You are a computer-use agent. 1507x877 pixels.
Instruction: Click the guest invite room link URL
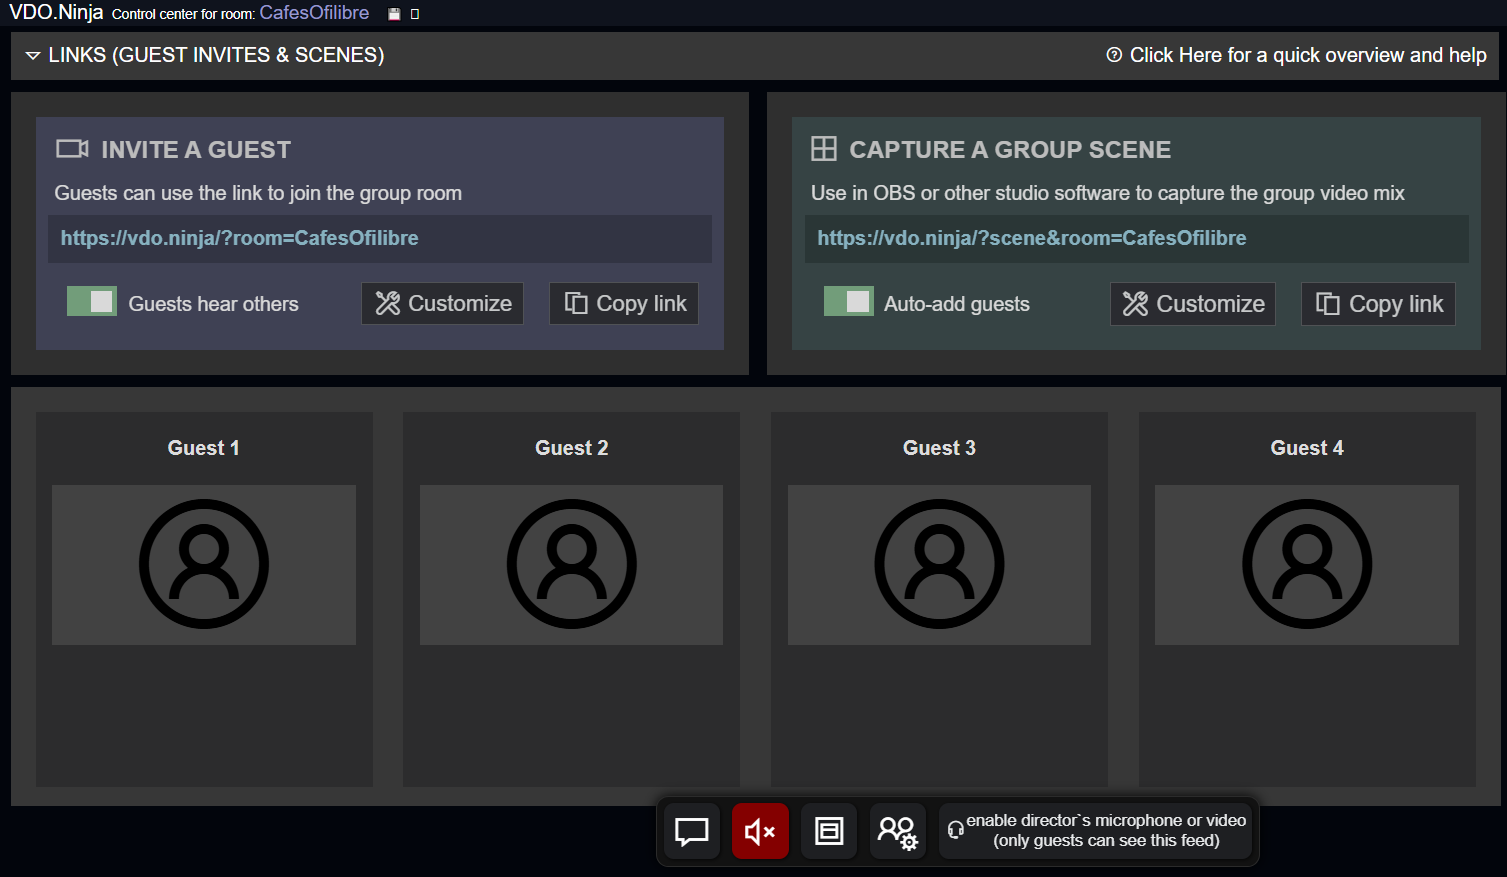coord(239,238)
